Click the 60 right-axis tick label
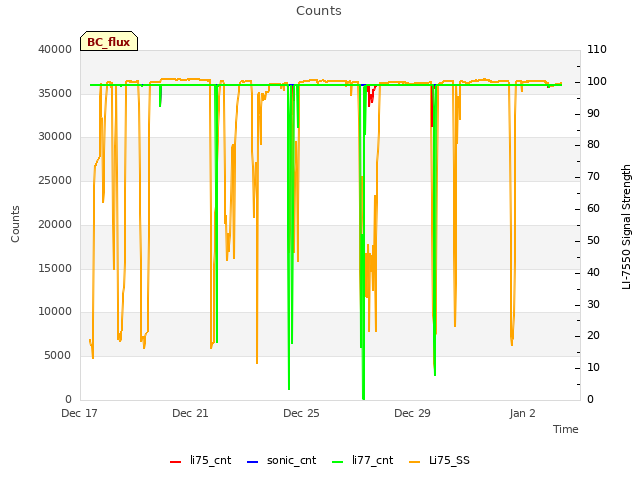The image size is (640, 480). (593, 209)
